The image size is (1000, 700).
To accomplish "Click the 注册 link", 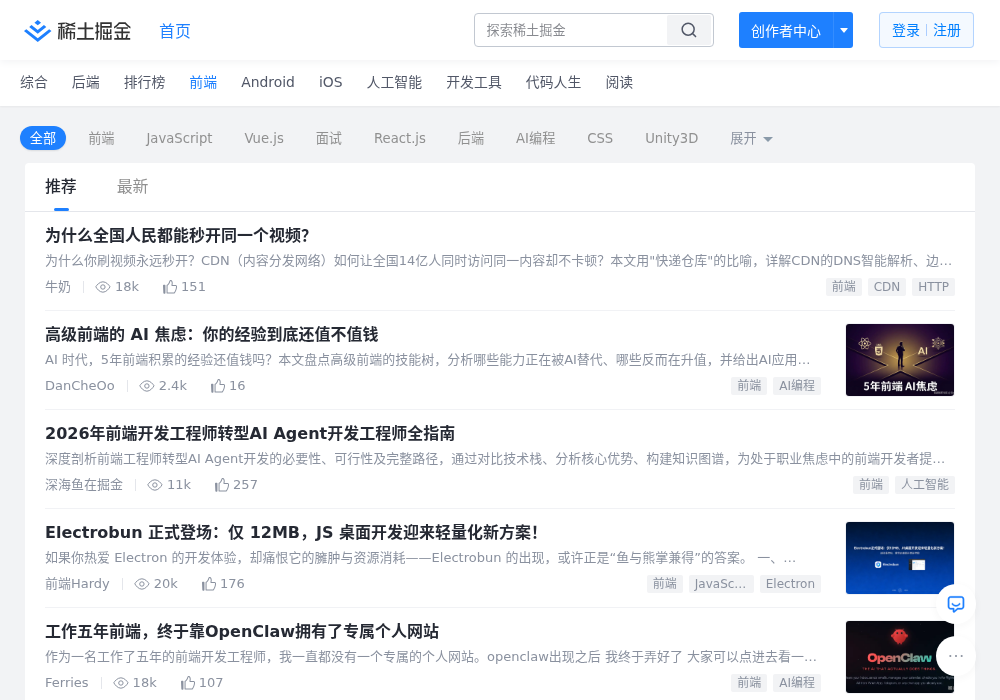I will coord(947,30).
